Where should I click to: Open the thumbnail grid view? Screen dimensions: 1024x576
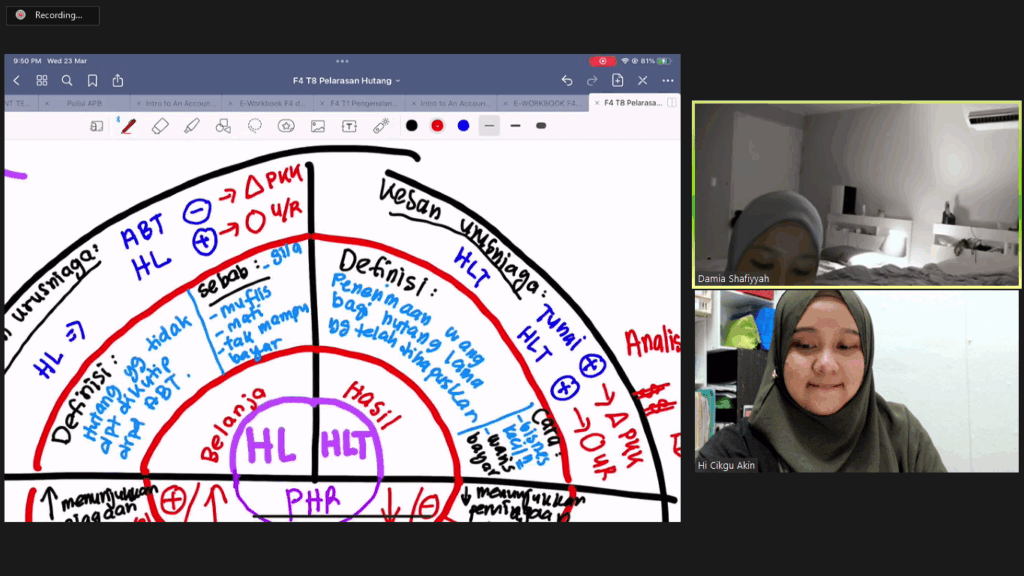tap(42, 81)
